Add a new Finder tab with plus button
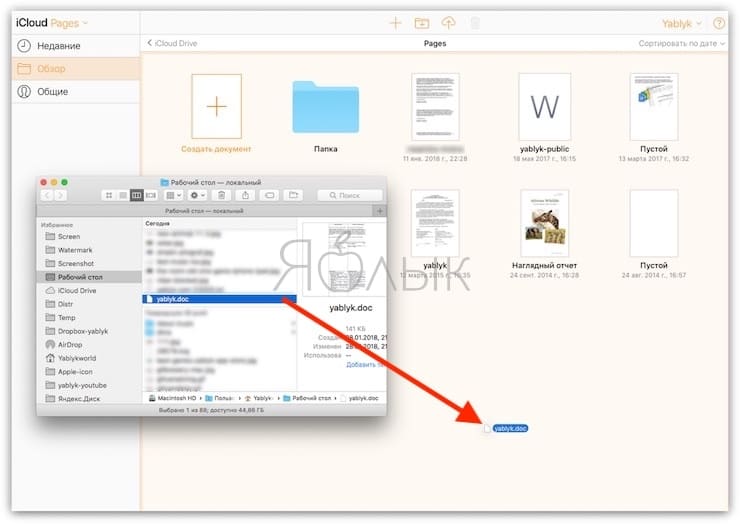The height and width of the screenshot is (524, 740). (x=379, y=211)
